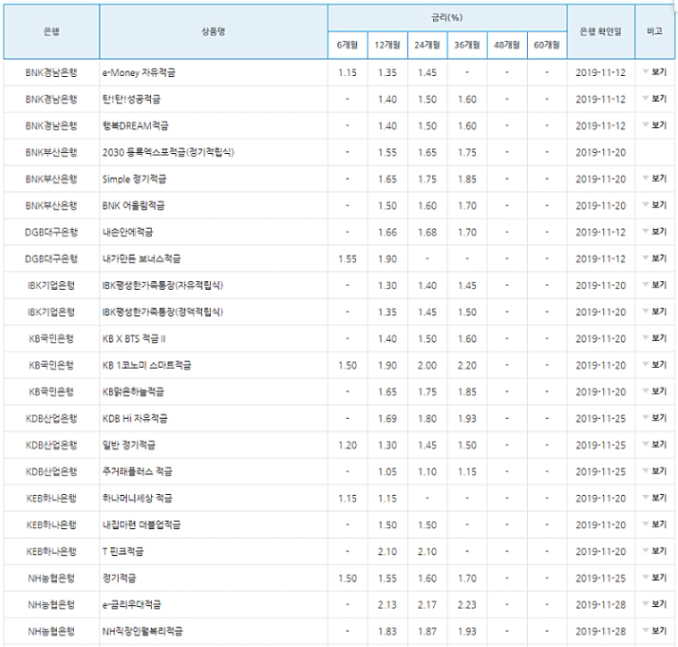678x647 pixels.
Task: Expand 보기 for 하나머니세상 적금 row
Action: pyautogui.click(x=655, y=498)
